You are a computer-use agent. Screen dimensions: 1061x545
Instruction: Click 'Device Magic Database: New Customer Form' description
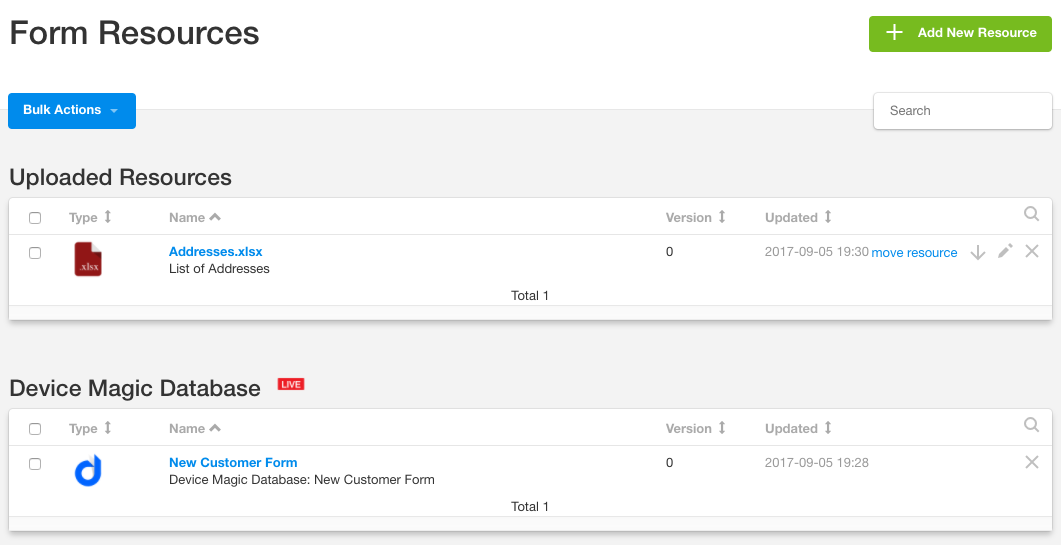[302, 480]
